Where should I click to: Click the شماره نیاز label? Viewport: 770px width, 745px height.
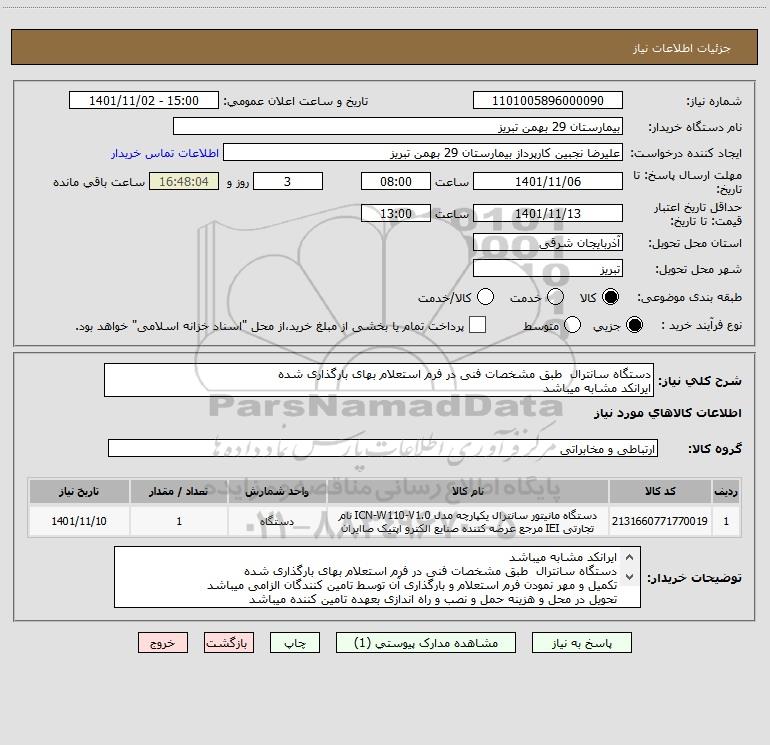tap(714, 102)
